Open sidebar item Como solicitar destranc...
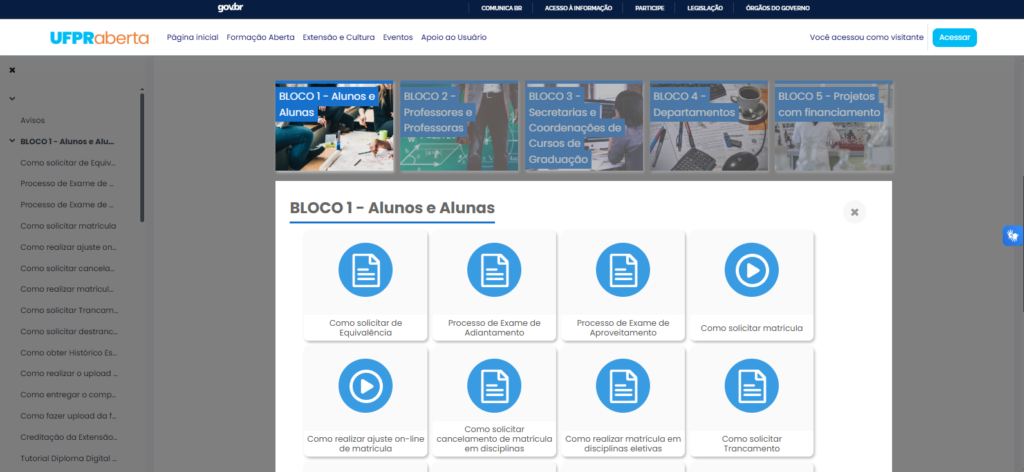The width and height of the screenshot is (1024, 472). coord(69,331)
